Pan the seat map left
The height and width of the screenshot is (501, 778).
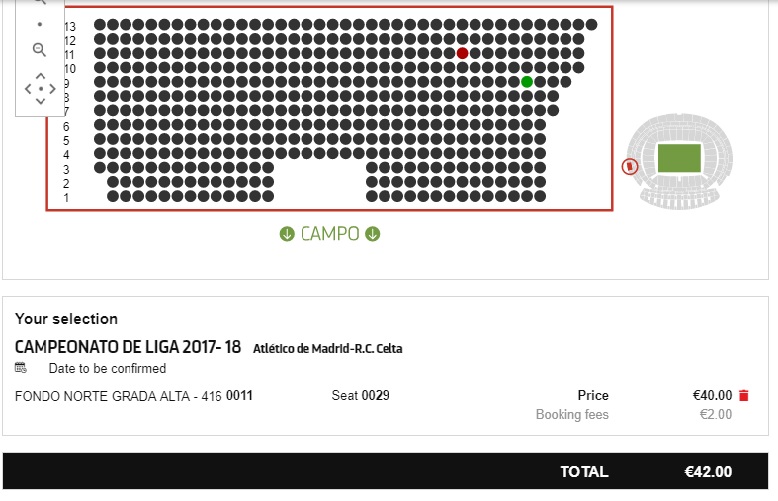27,88
